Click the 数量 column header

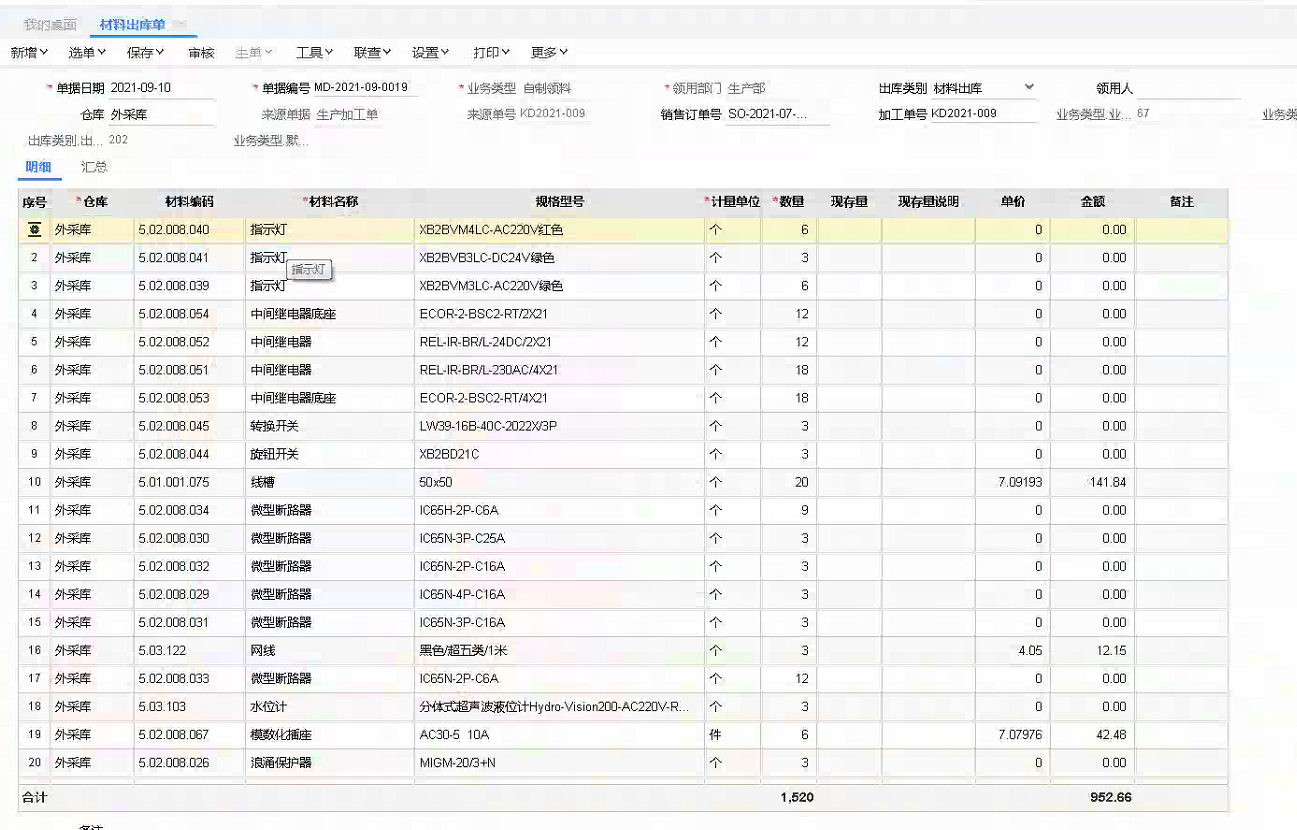point(789,202)
